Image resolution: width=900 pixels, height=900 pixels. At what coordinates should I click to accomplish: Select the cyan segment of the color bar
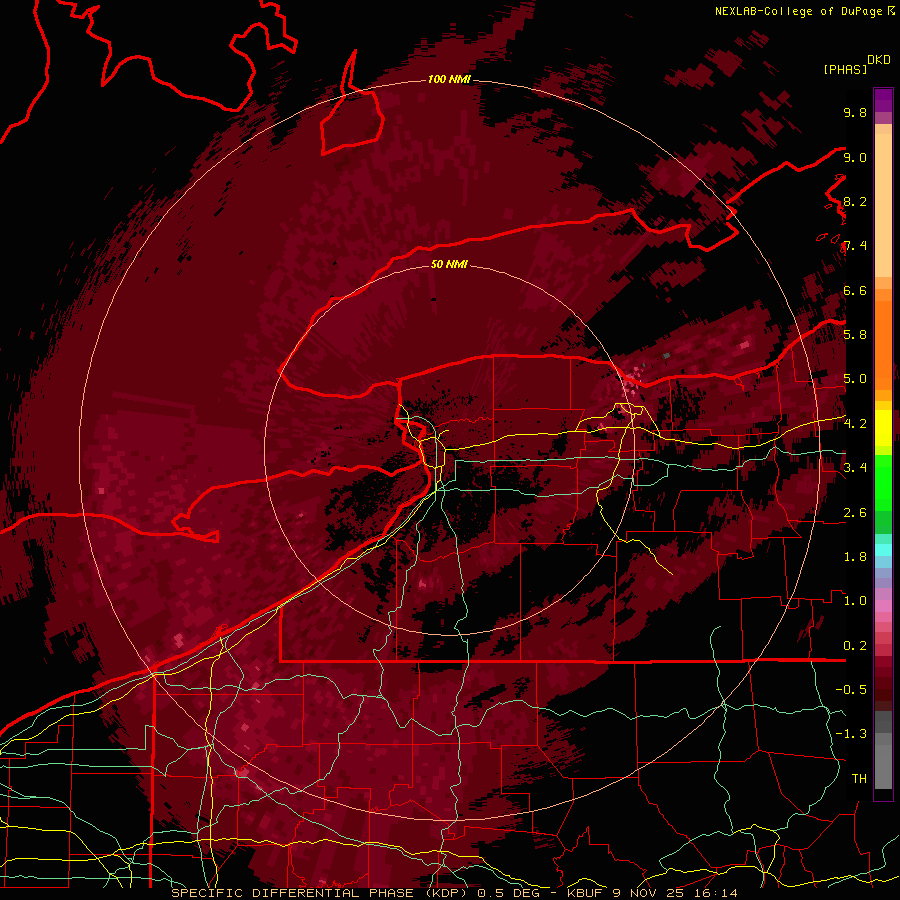pyautogui.click(x=883, y=549)
